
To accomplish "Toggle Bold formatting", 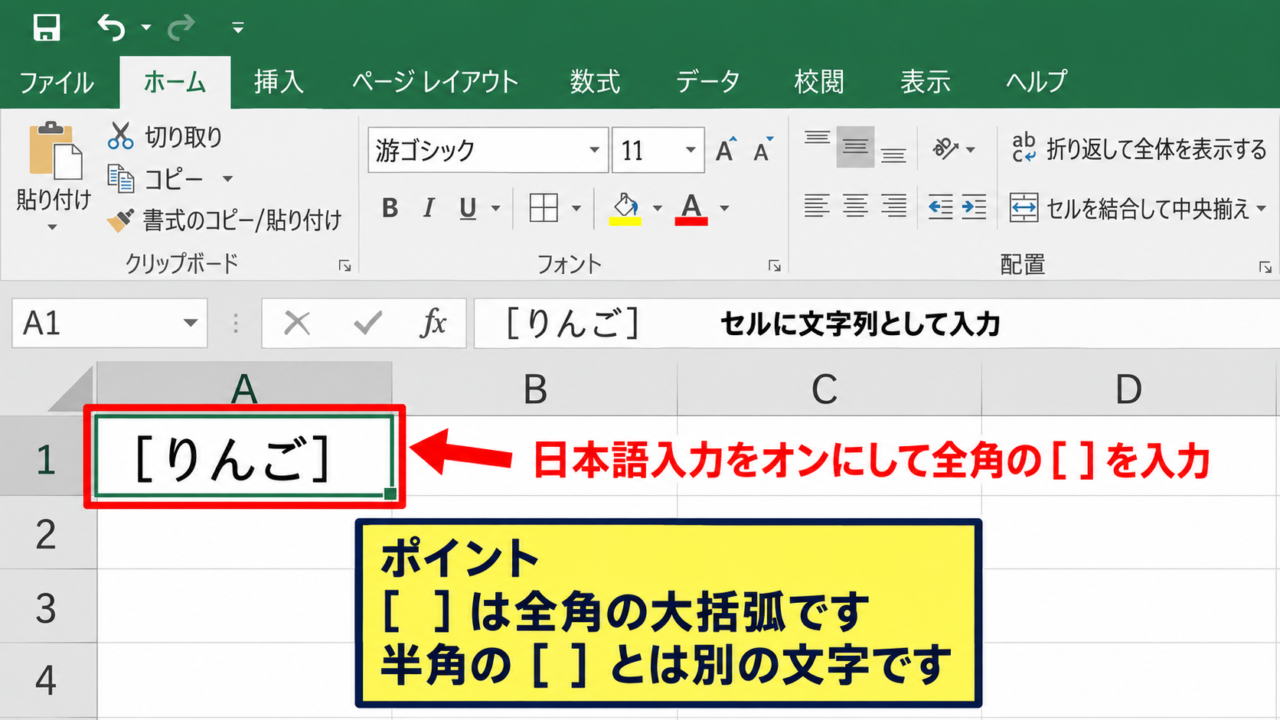I will pyautogui.click(x=390, y=208).
